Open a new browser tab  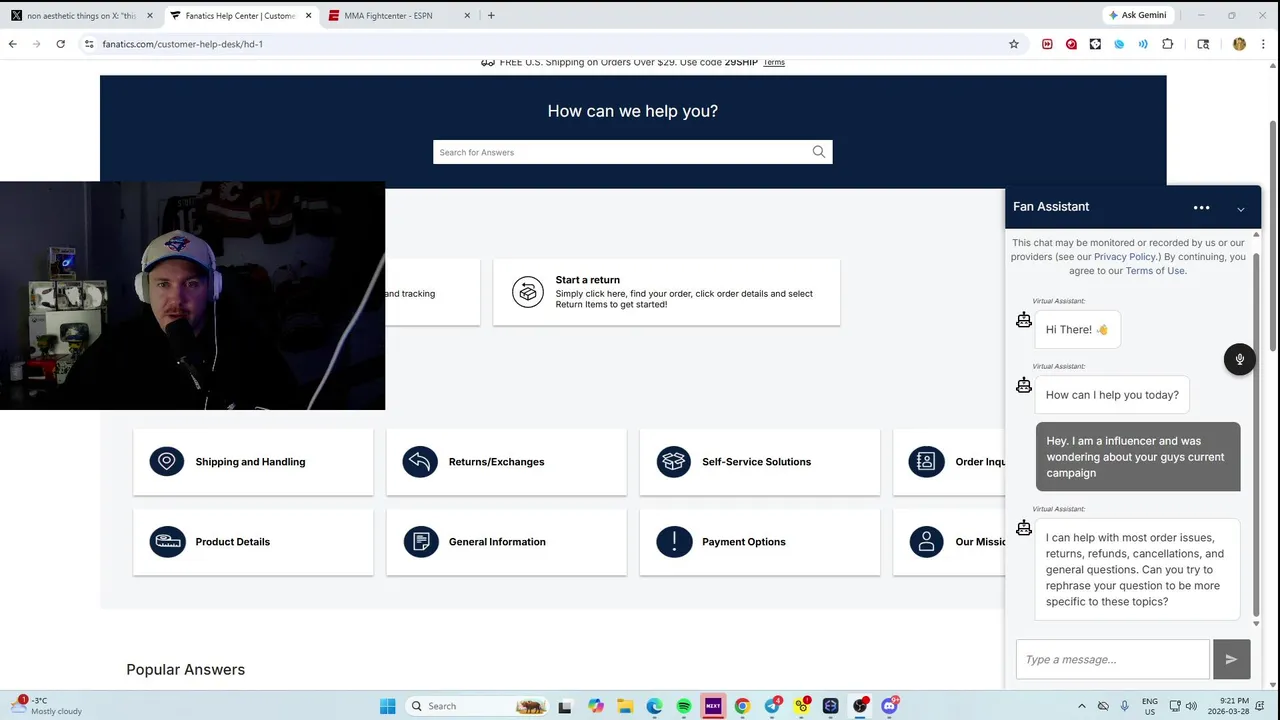point(491,15)
